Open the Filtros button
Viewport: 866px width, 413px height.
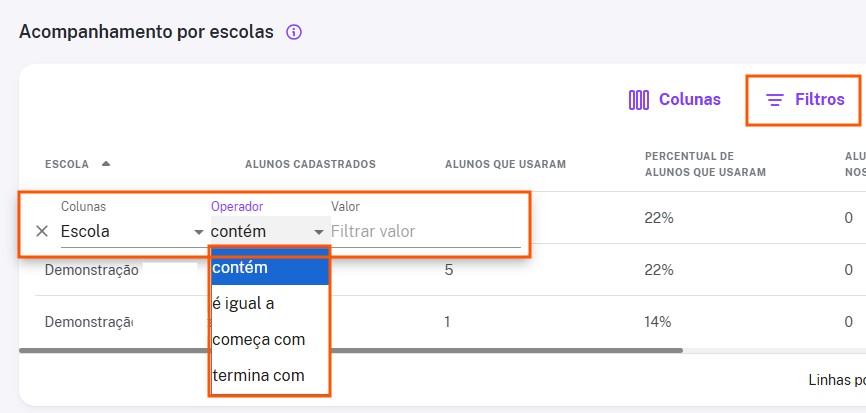[x=804, y=100]
